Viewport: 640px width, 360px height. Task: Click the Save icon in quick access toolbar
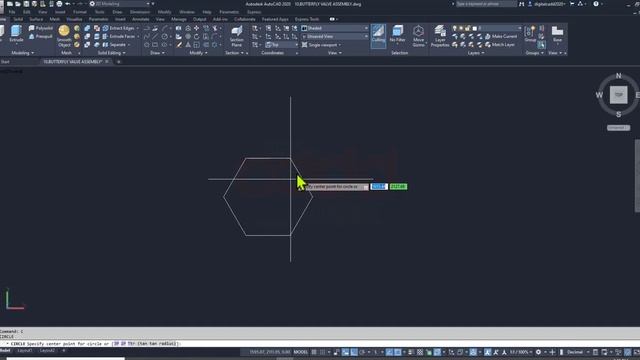point(26,4)
